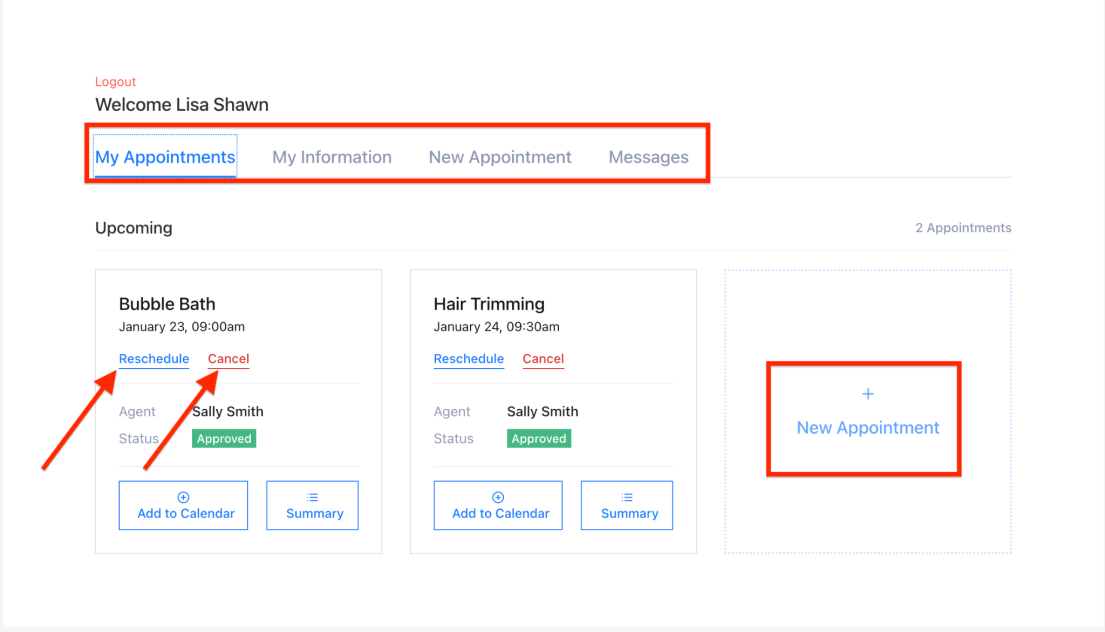The height and width of the screenshot is (632, 1105).
Task: Reschedule the Hair Trimming appointment
Action: point(469,359)
